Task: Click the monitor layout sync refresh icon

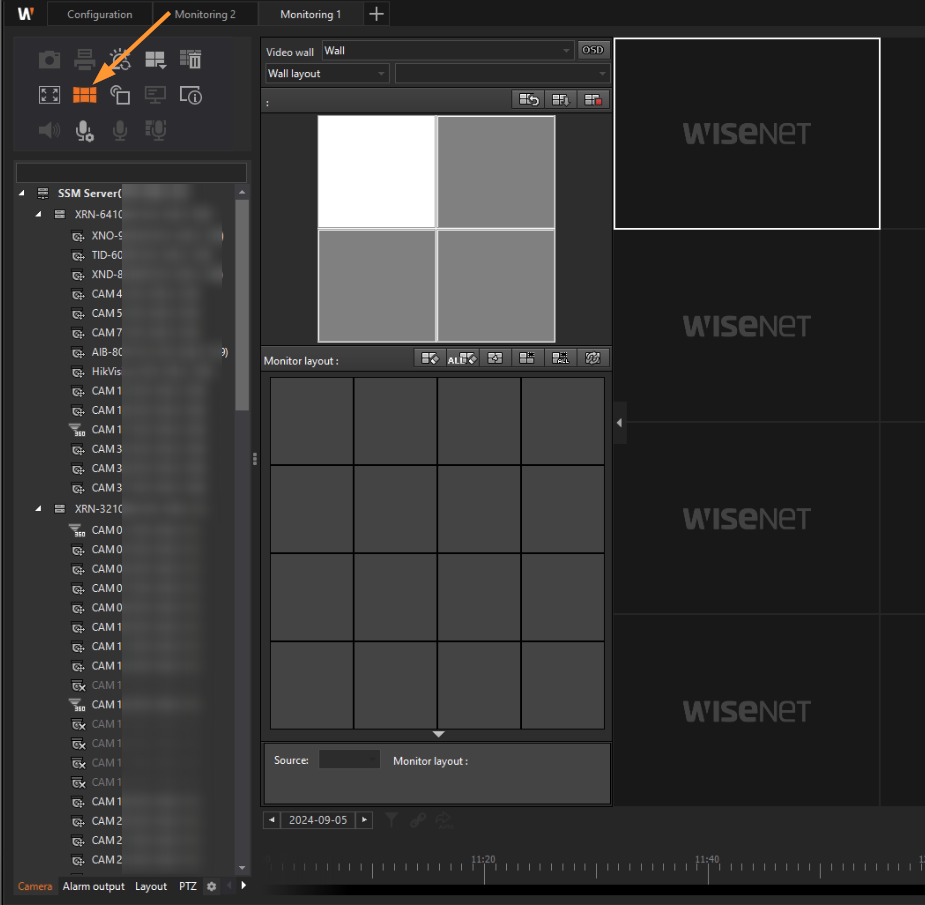Action: 592,358
